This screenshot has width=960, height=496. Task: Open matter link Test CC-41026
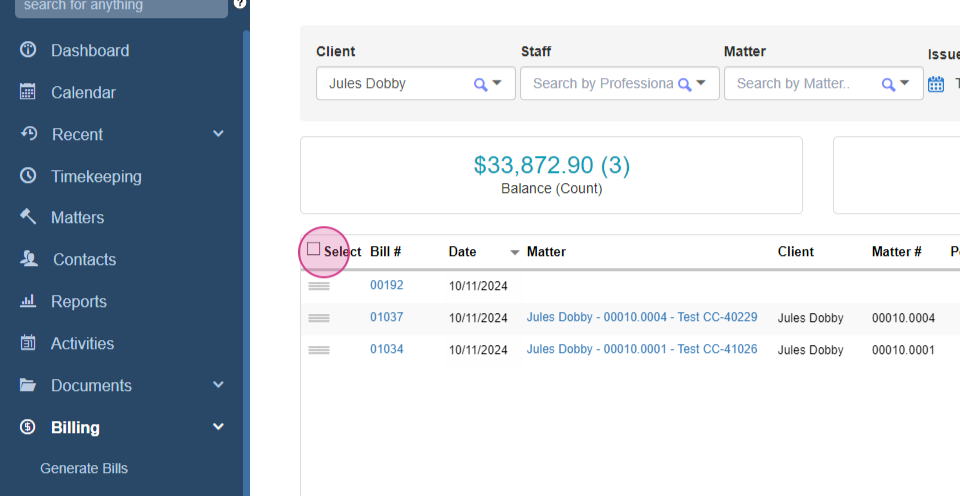click(642, 349)
